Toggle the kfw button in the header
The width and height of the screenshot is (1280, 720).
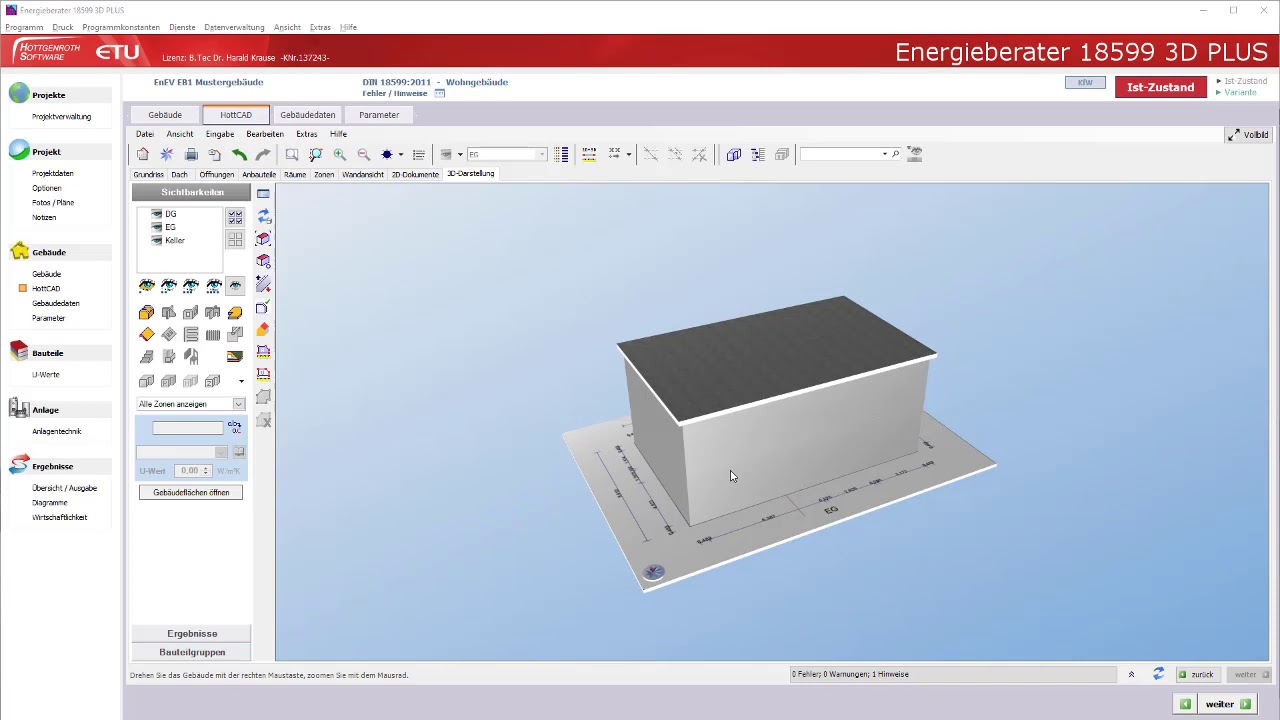[x=1085, y=82]
